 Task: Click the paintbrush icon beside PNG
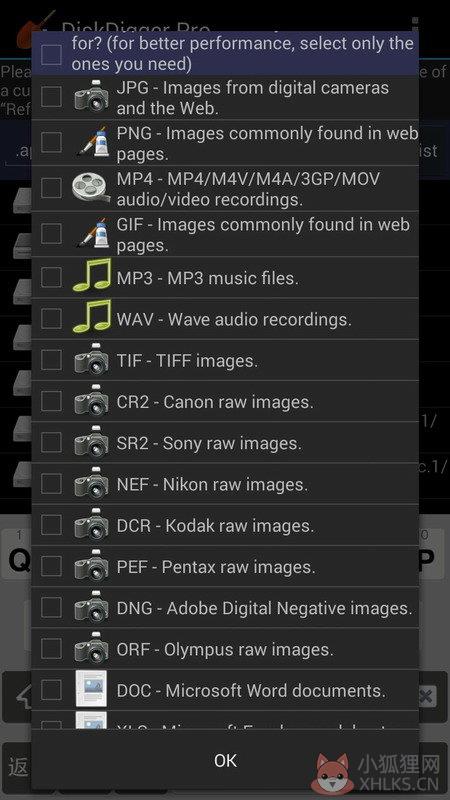(93, 142)
